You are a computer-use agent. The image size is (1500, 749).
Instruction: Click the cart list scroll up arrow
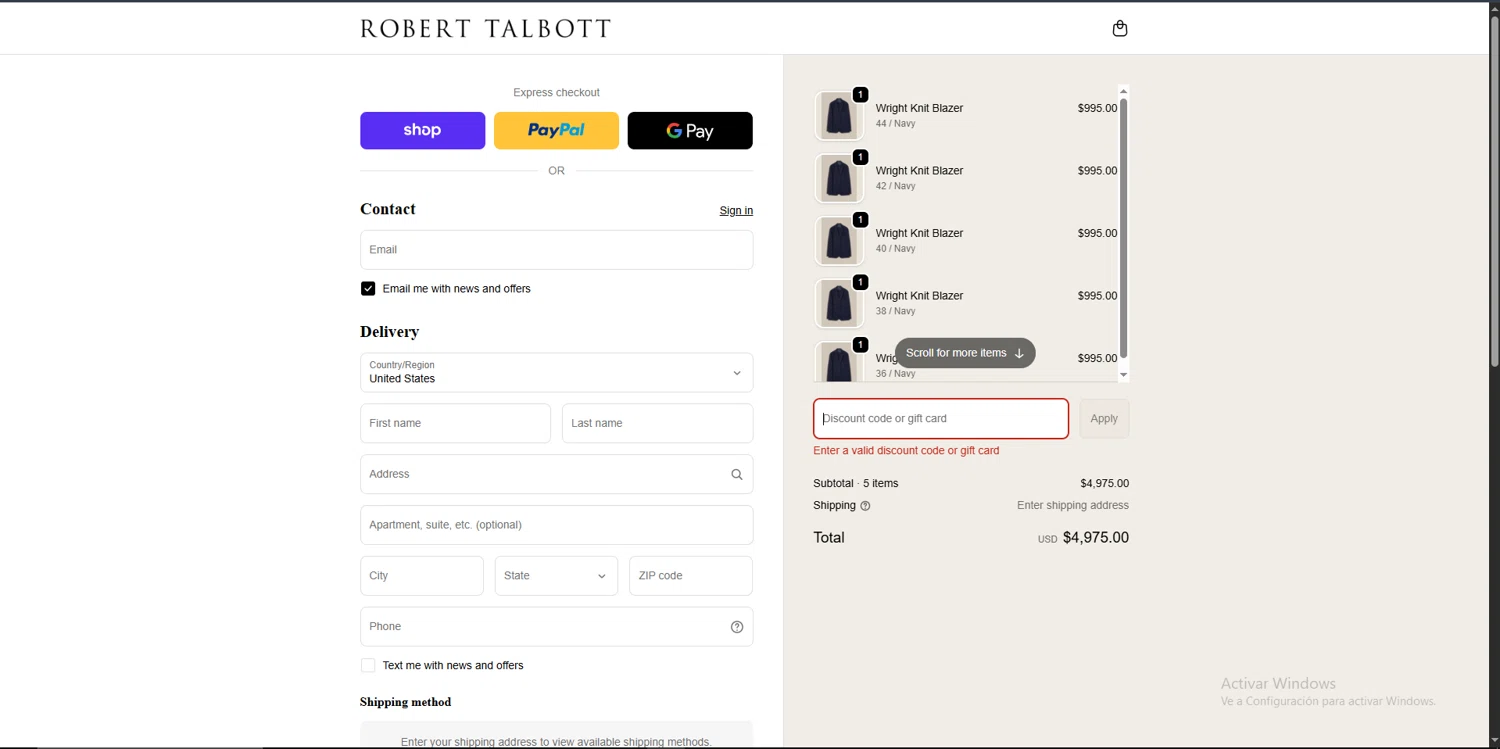tap(1123, 91)
